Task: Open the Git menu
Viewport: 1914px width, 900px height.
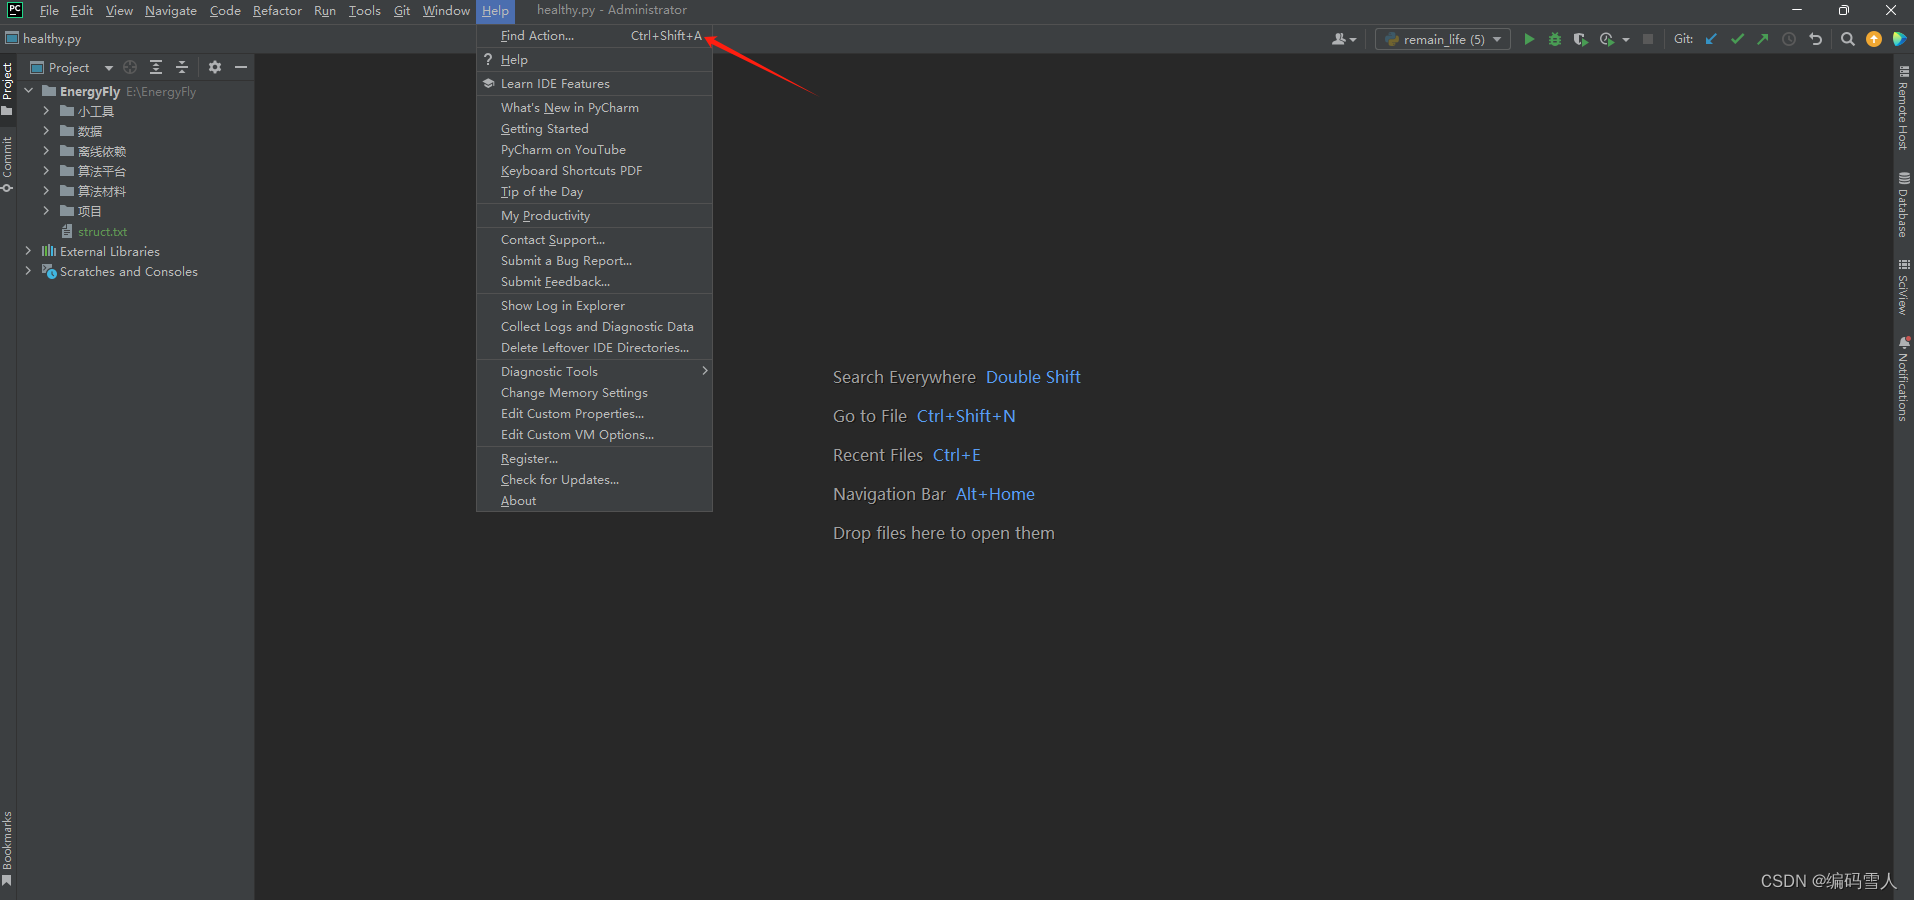Action: (x=402, y=10)
